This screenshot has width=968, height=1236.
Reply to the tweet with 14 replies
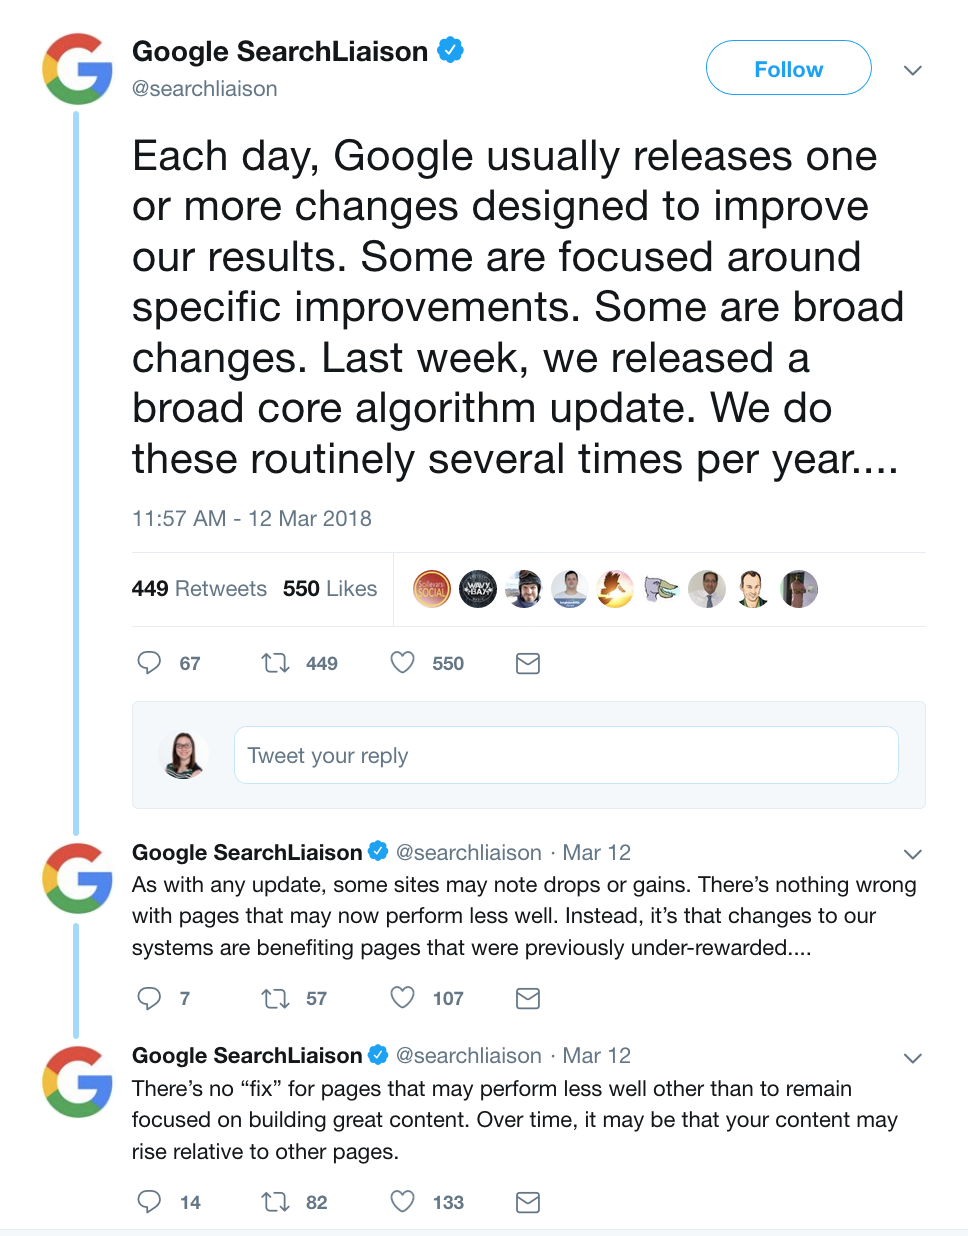pyautogui.click(x=149, y=1202)
